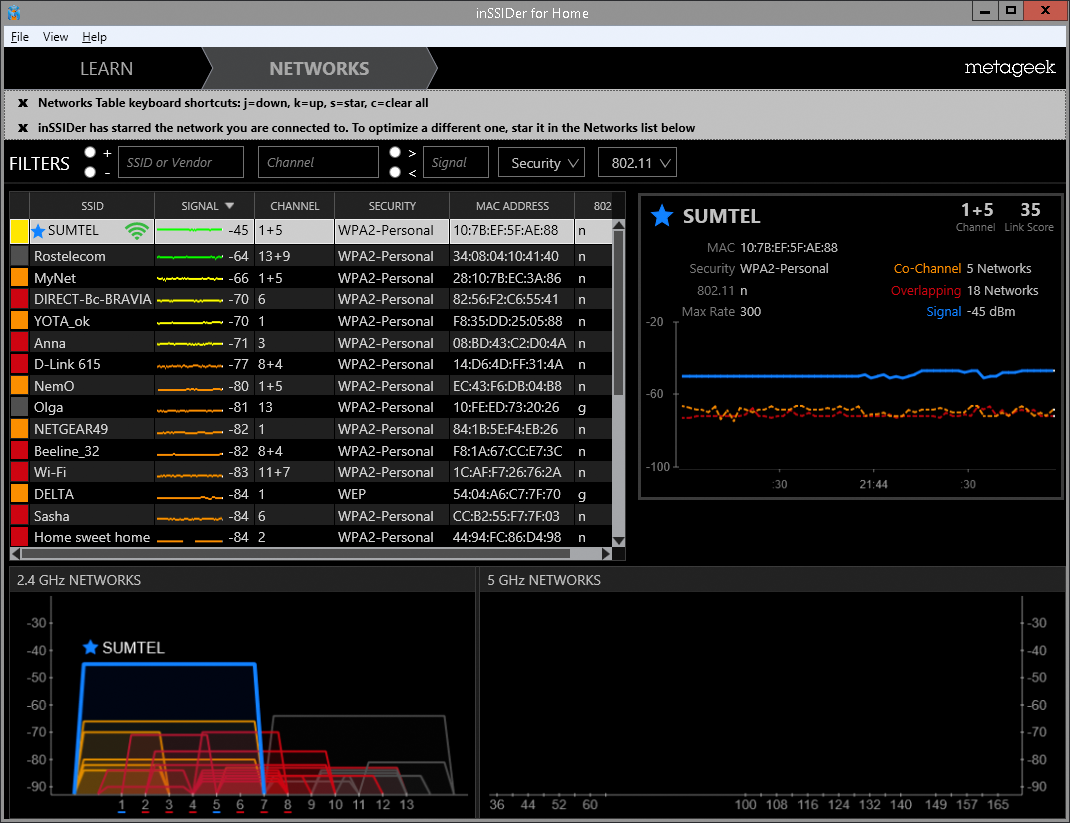This screenshot has width=1070, height=823.
Task: Click the orange color swatch for DELTA
Action: (20, 494)
